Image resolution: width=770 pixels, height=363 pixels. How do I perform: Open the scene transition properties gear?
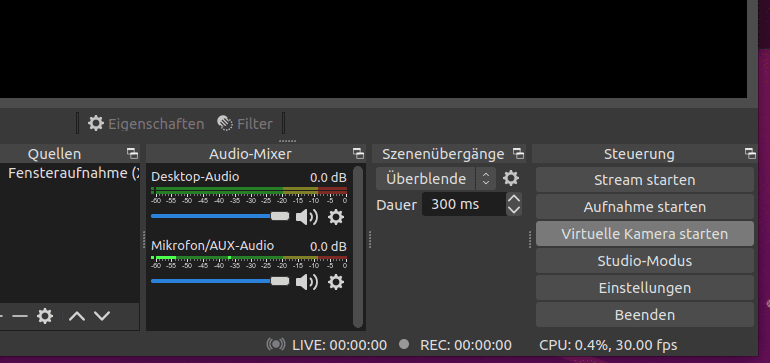(x=511, y=178)
